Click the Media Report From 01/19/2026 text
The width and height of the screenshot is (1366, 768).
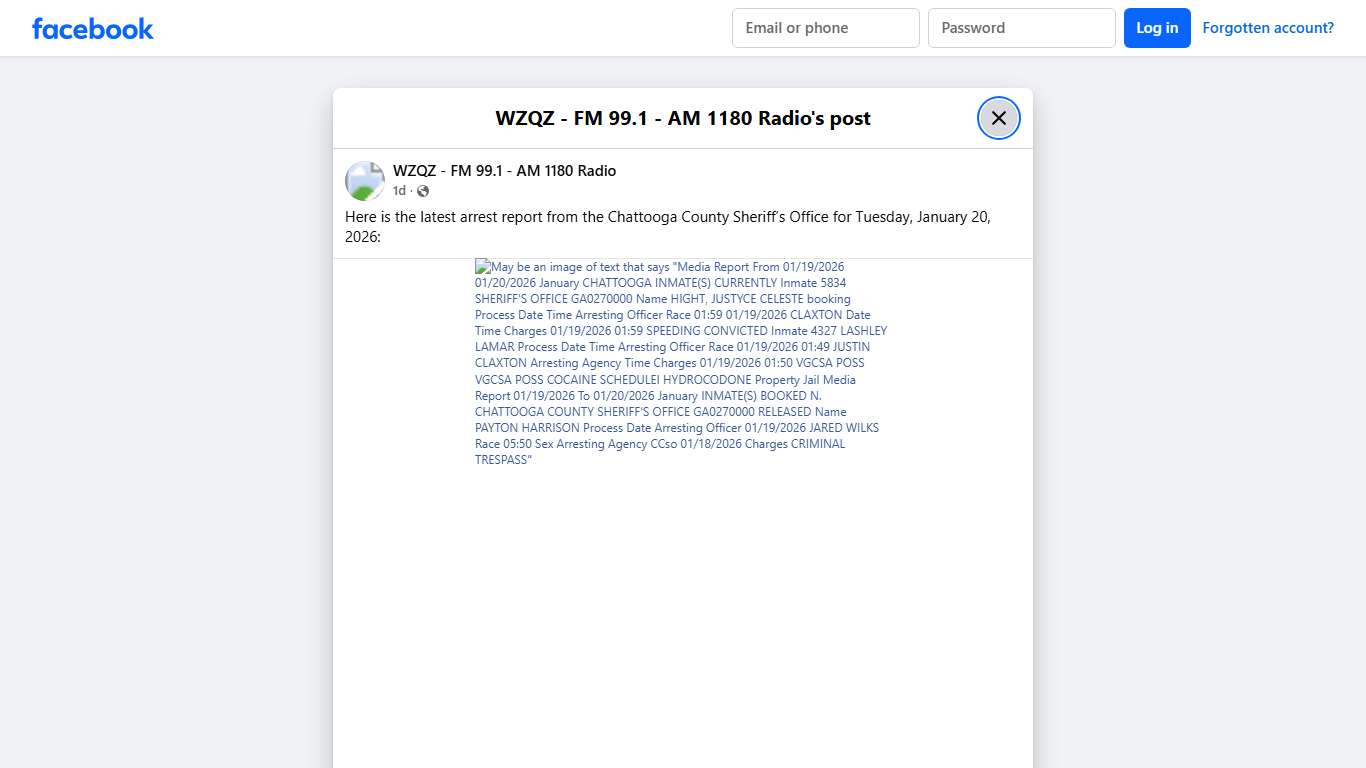760,266
